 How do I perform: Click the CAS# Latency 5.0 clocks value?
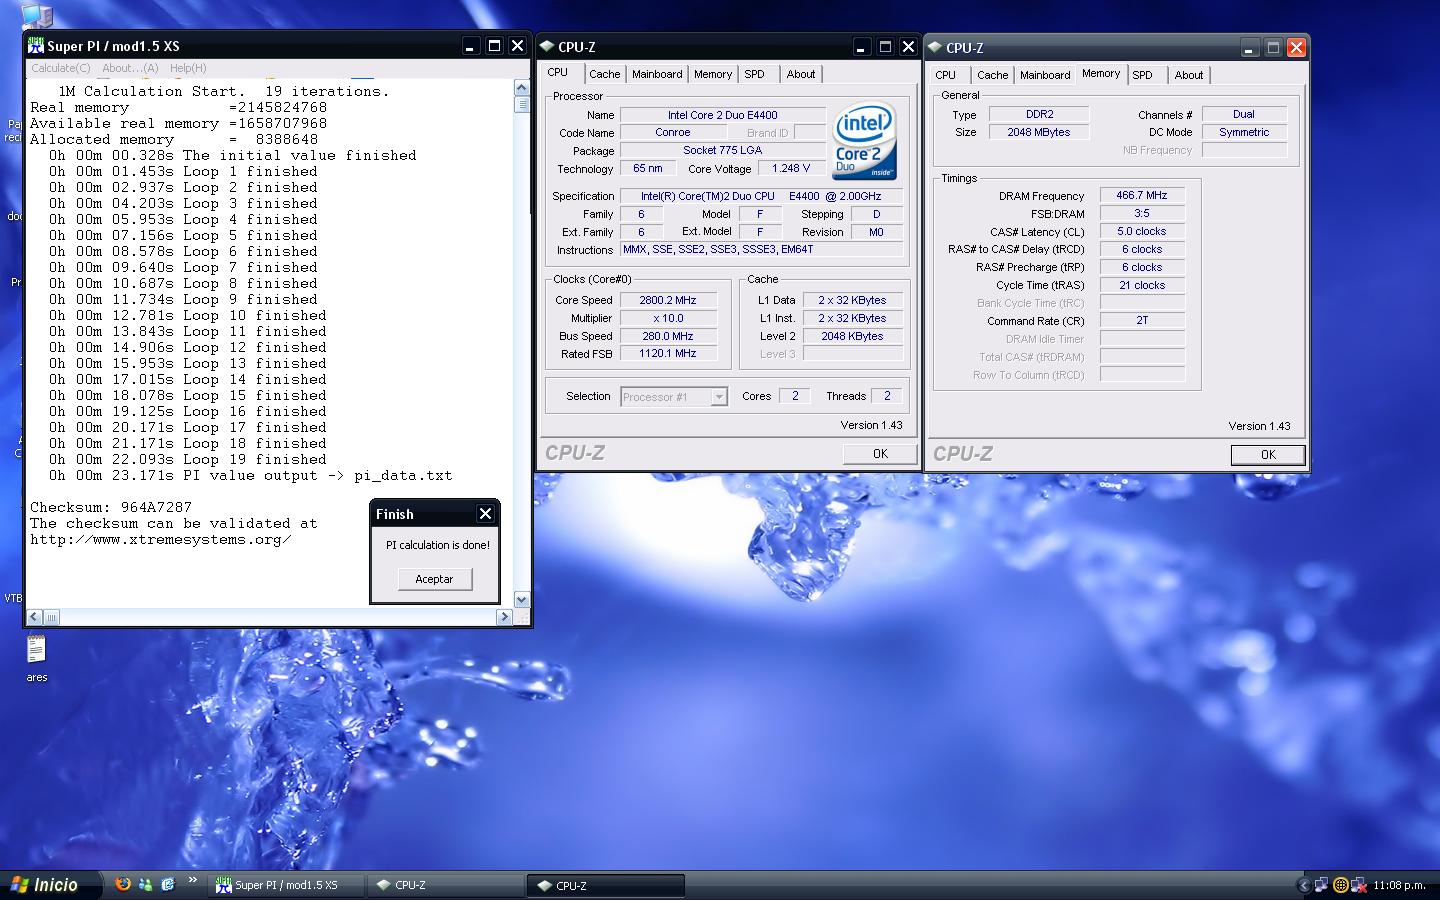(x=1142, y=232)
